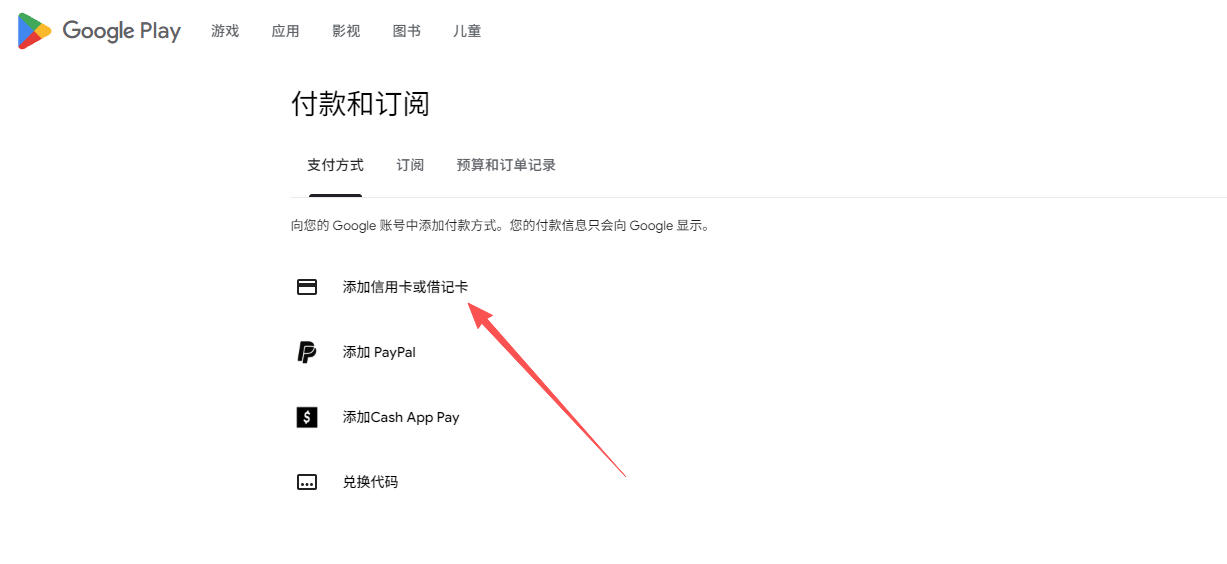Choose 添加信用卡或借记卡
1227x564 pixels.
click(x=405, y=287)
